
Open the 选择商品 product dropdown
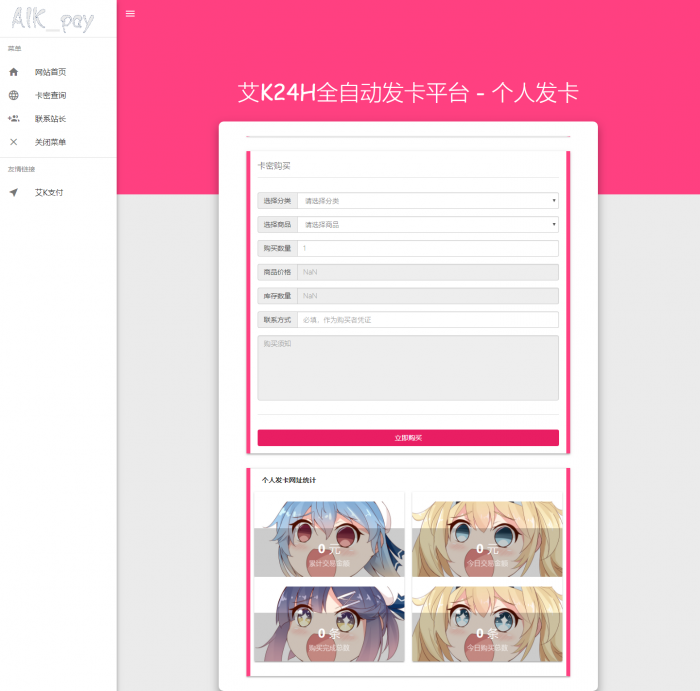(x=427, y=225)
